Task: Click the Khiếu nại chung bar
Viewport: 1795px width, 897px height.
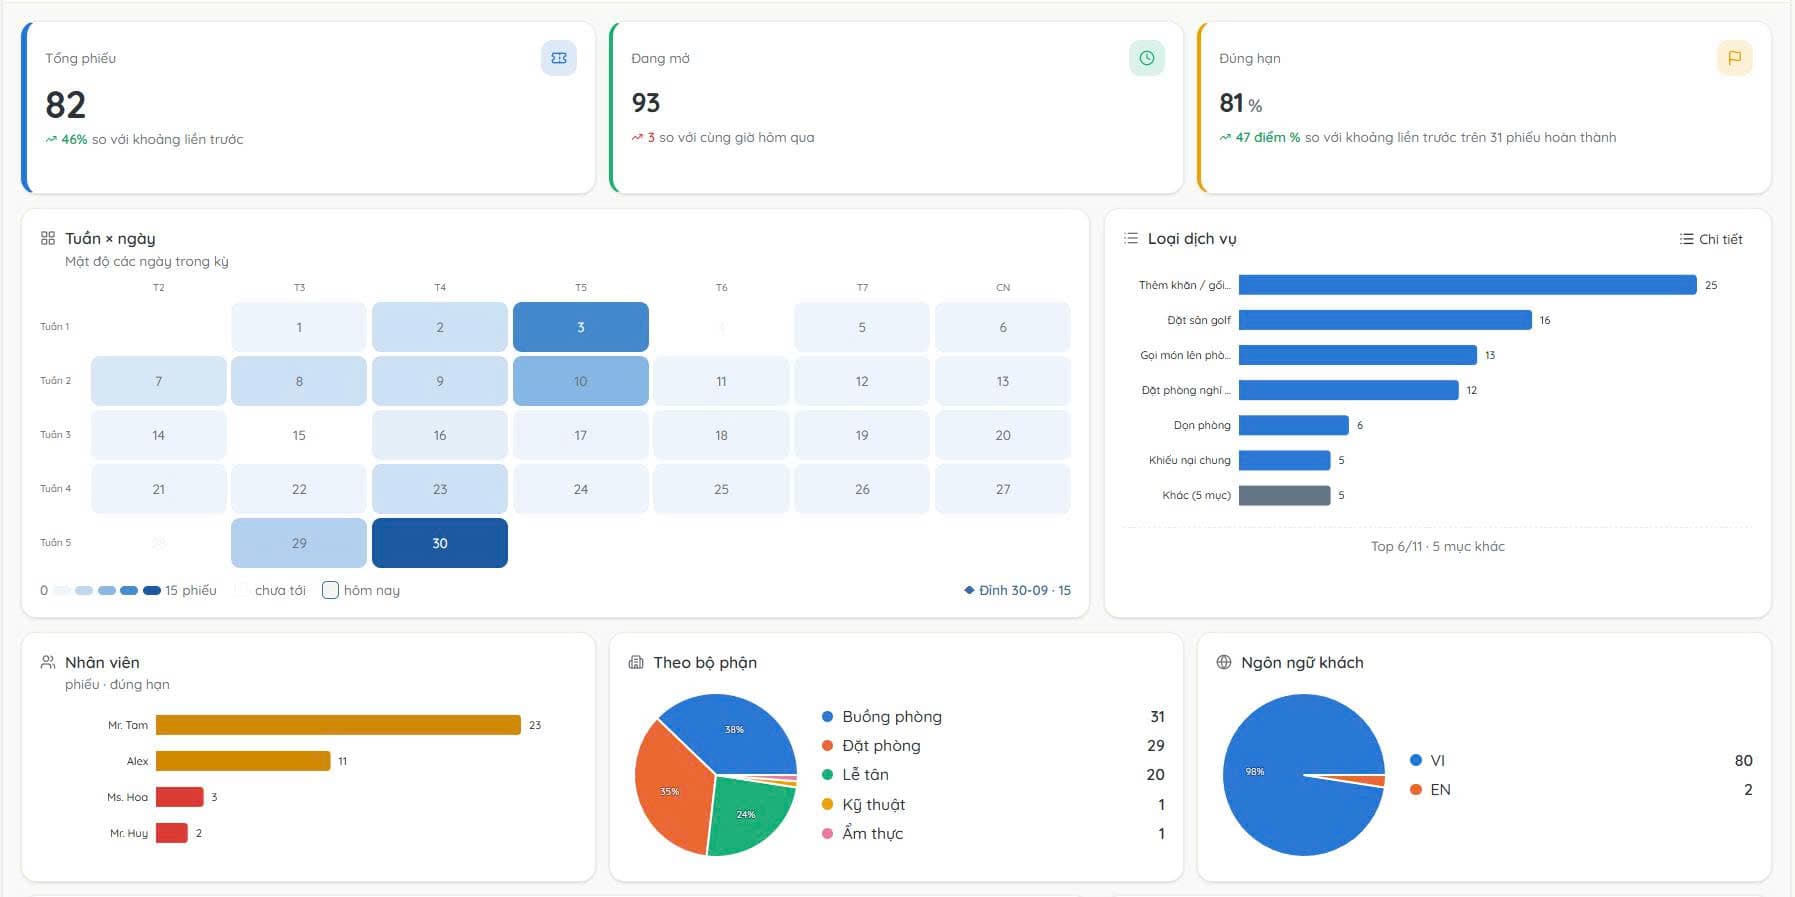Action: [1285, 460]
